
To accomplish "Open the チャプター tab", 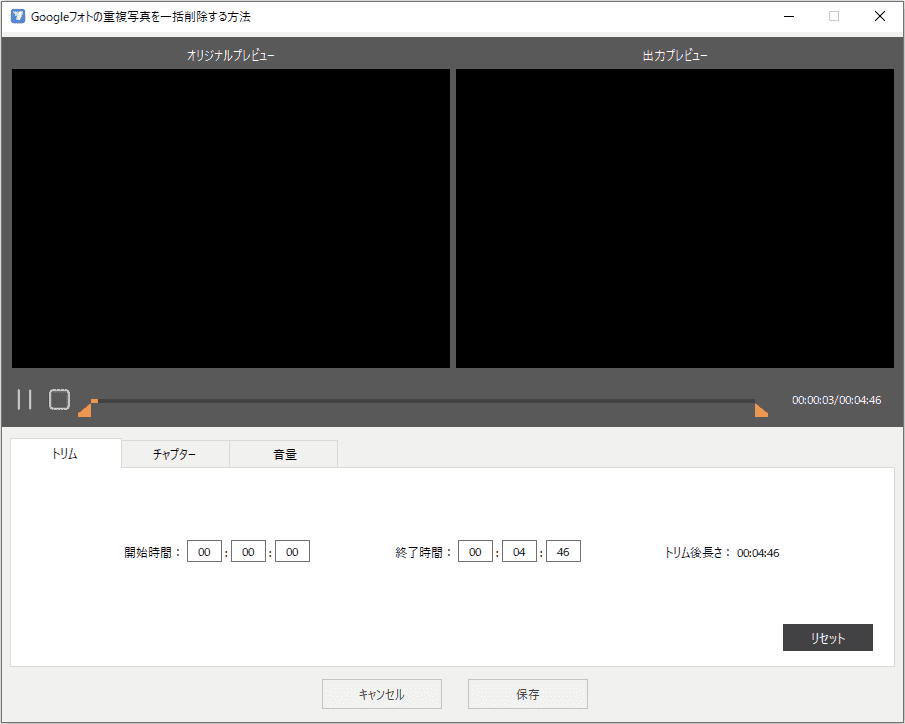I will click(175, 454).
